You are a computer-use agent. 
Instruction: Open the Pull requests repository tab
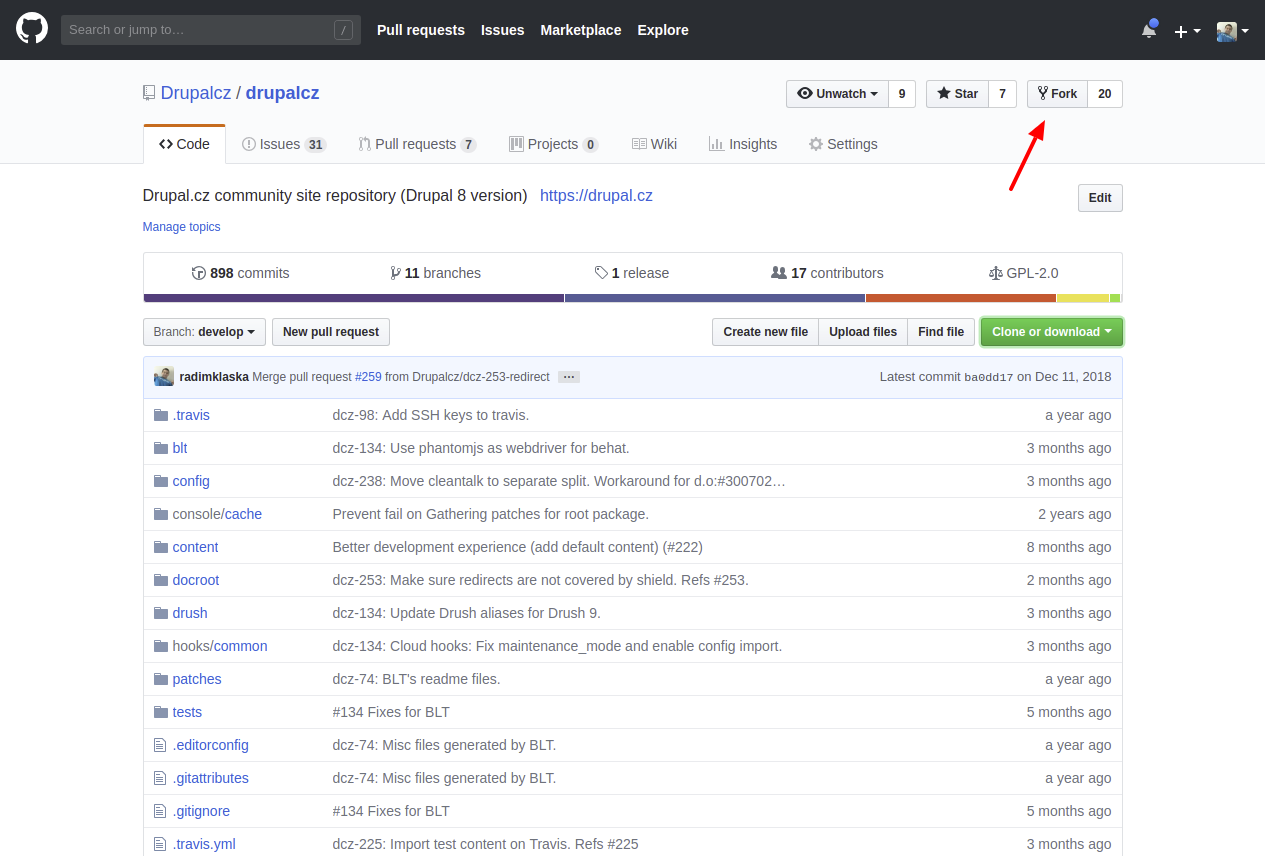417,144
